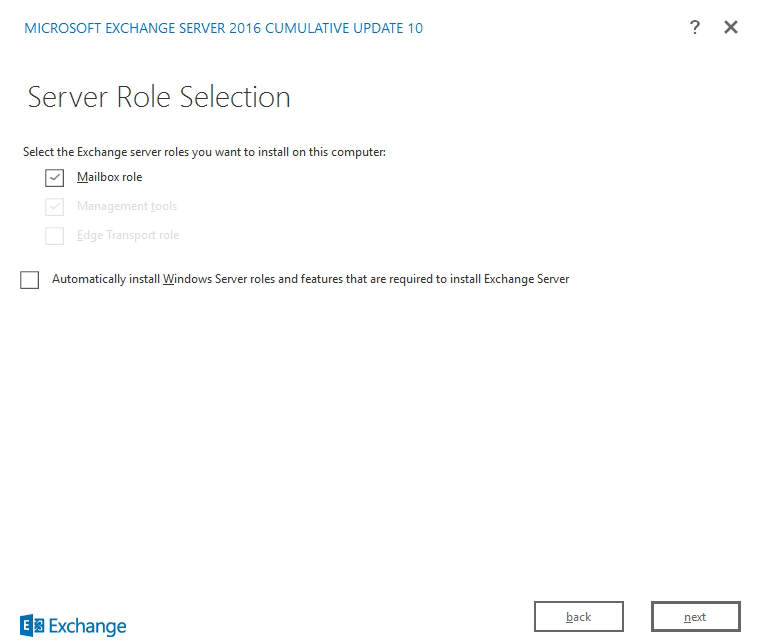This screenshot has height=641, width=763.
Task: Click the Edge Transport role label
Action: point(128,235)
